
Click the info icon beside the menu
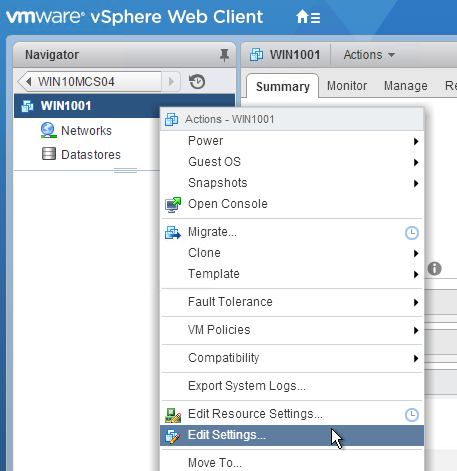click(434, 268)
